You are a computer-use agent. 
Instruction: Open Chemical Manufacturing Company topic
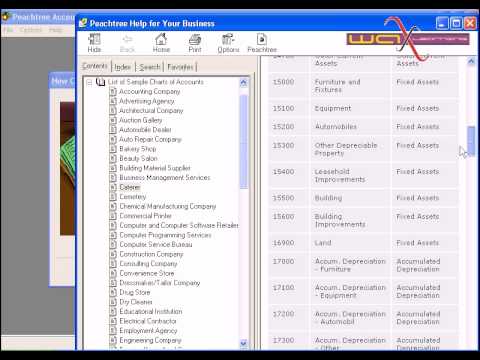click(x=168, y=206)
